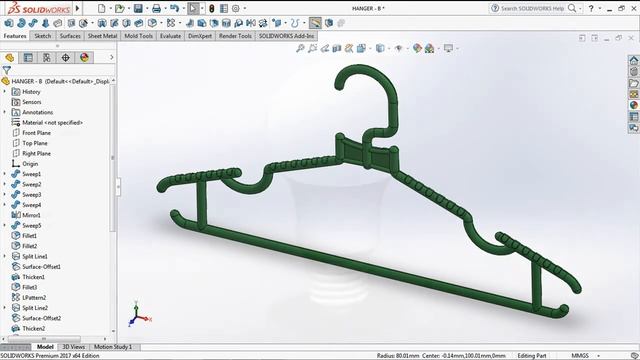Viewport: 640px width, 360px height.
Task: Open the DimXpertManager crosshair tab
Action: 66,58
